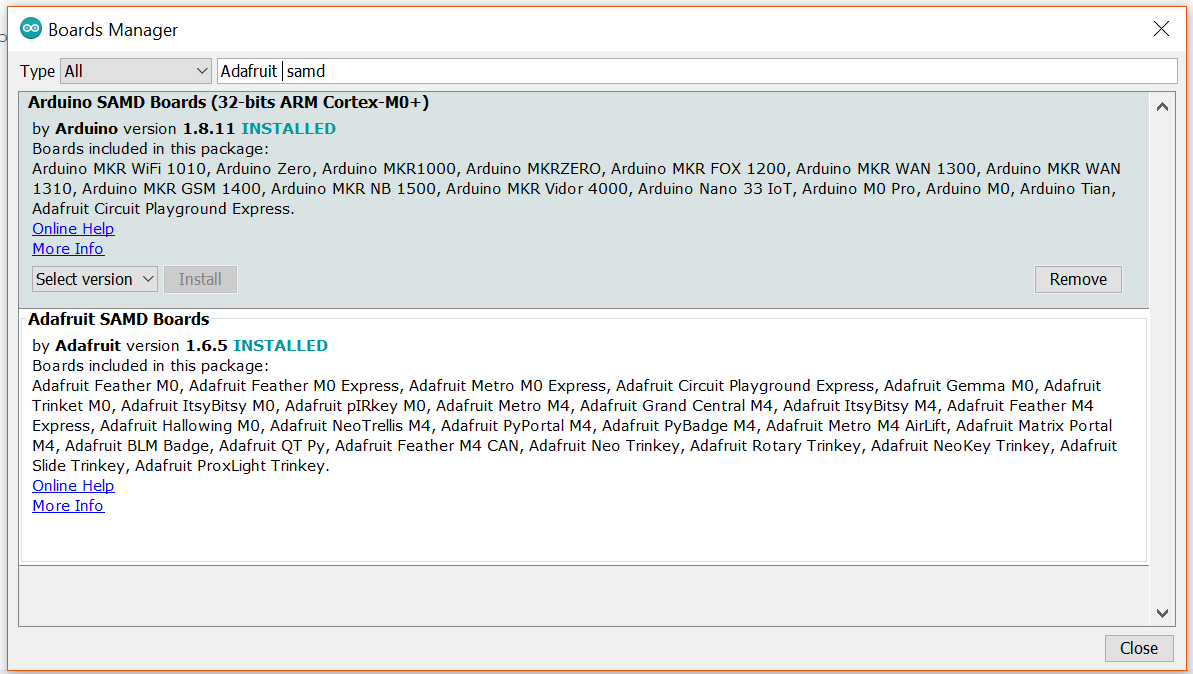
Task: Click the scrollbar up arrow
Action: (1162, 107)
